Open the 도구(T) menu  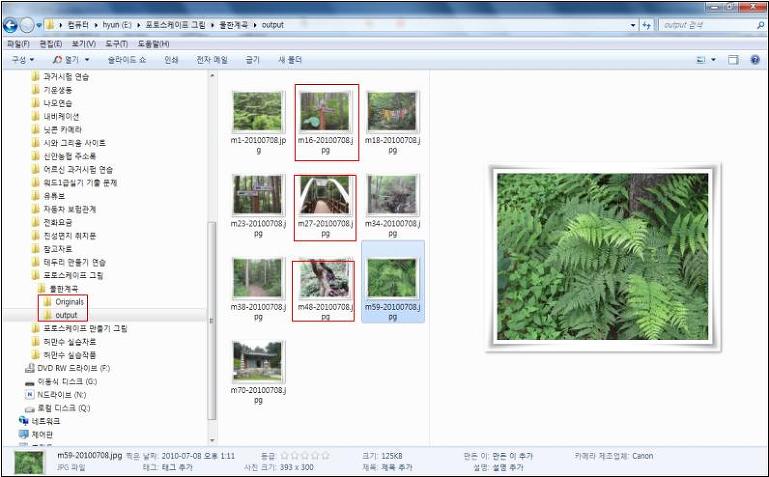tap(116, 44)
